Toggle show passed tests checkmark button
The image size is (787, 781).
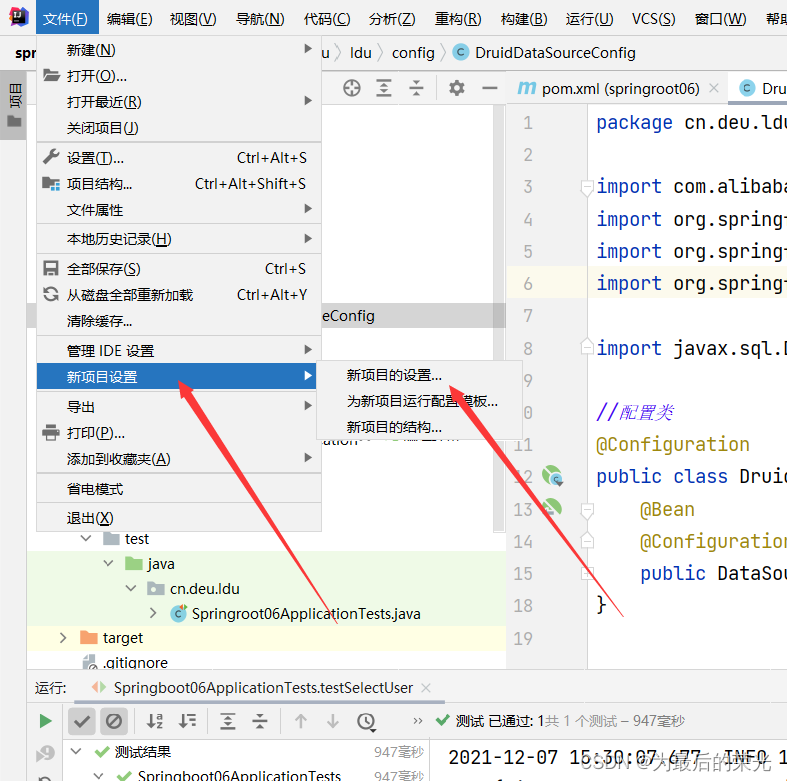click(x=81, y=721)
